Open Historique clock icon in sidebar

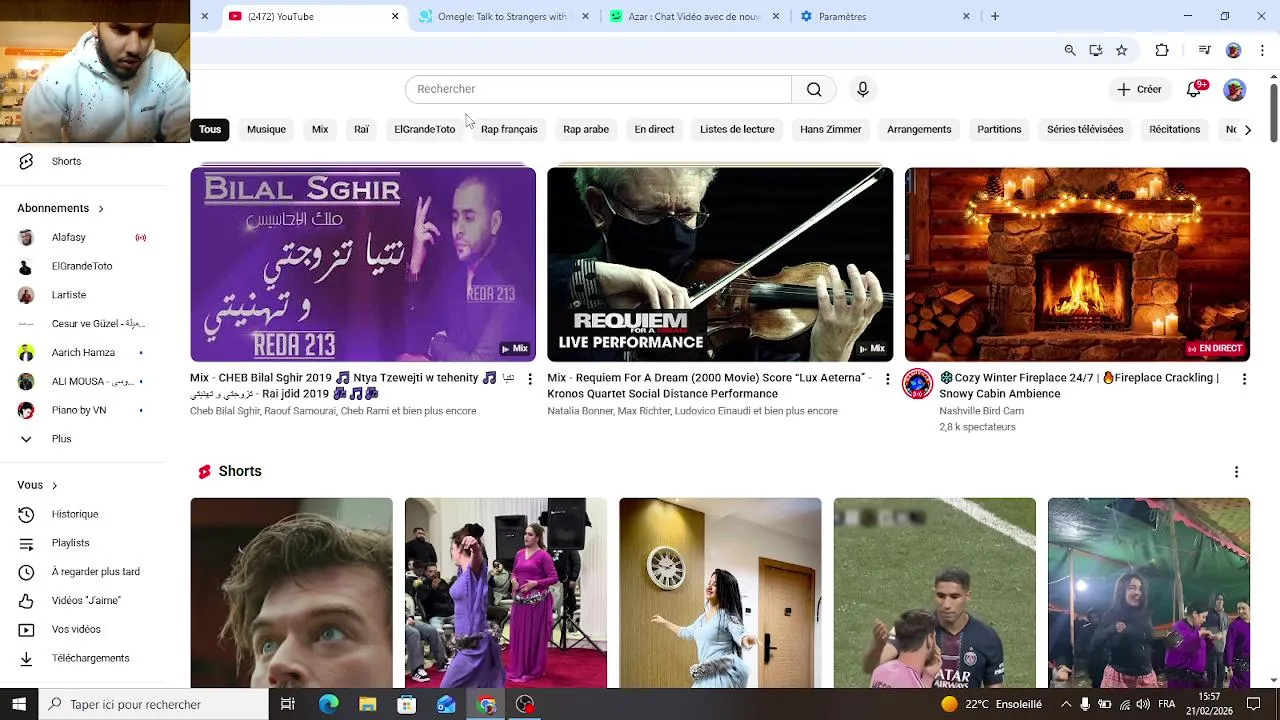[27, 514]
